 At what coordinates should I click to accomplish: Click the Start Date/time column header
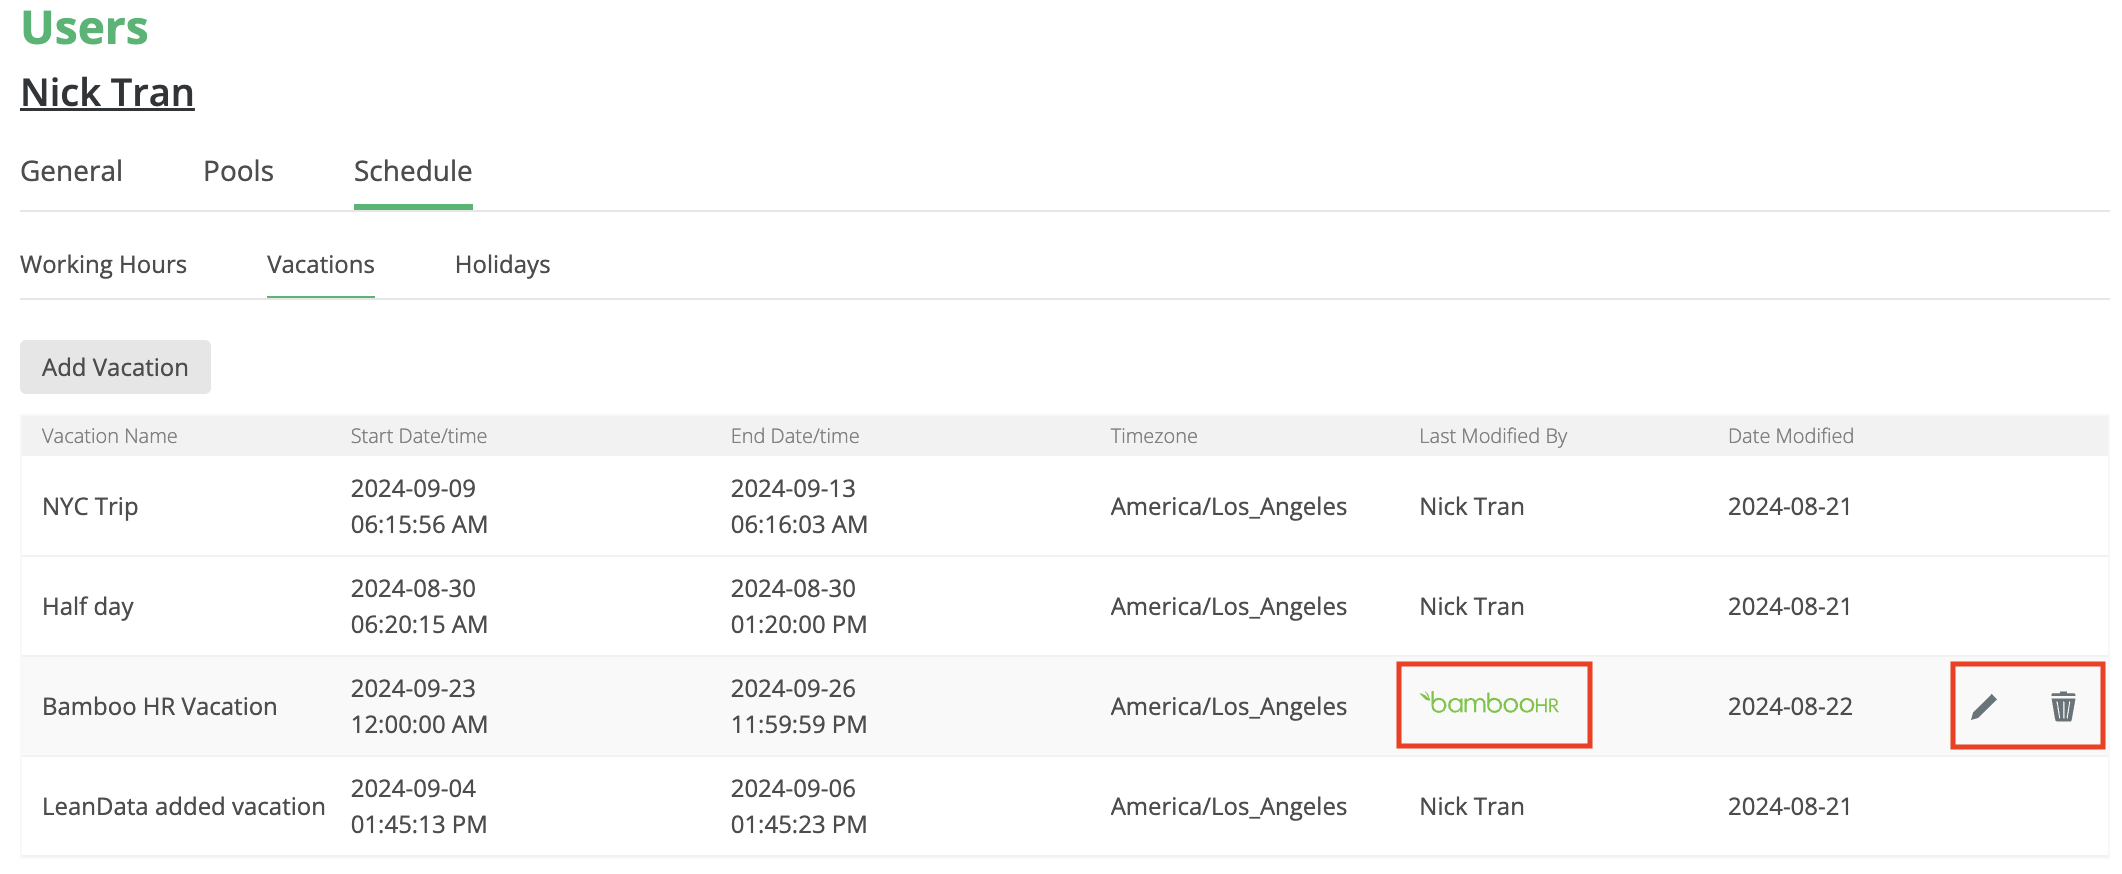click(x=418, y=436)
